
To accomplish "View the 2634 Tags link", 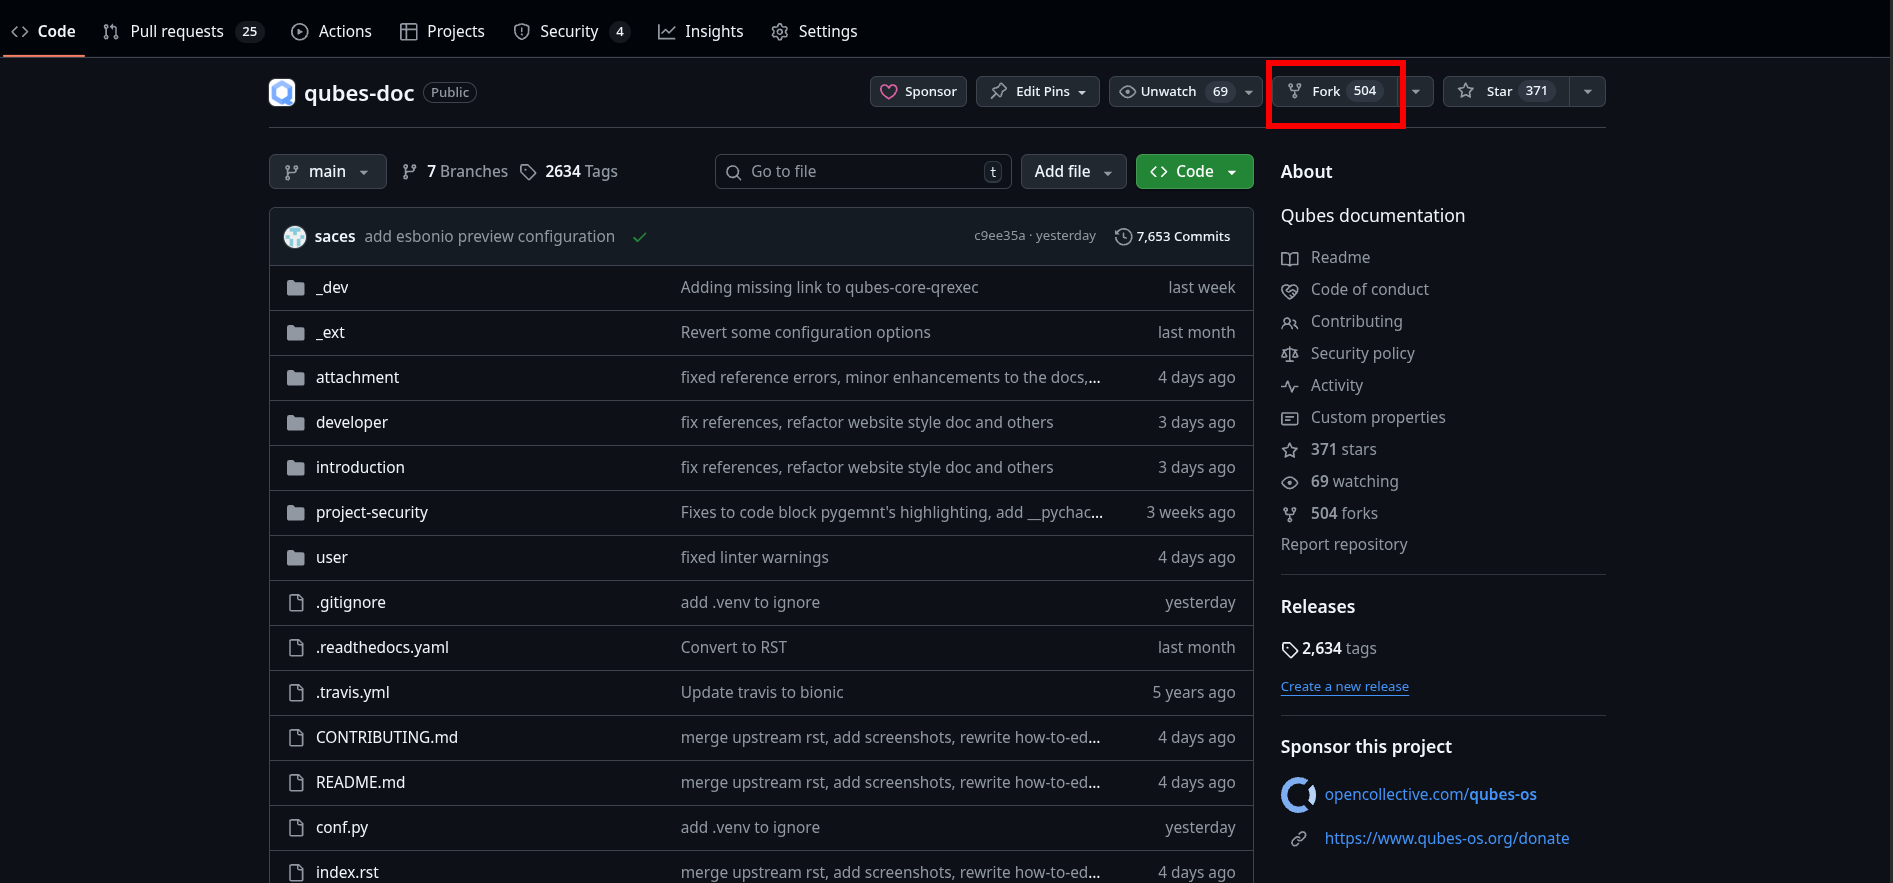I will (x=569, y=172).
